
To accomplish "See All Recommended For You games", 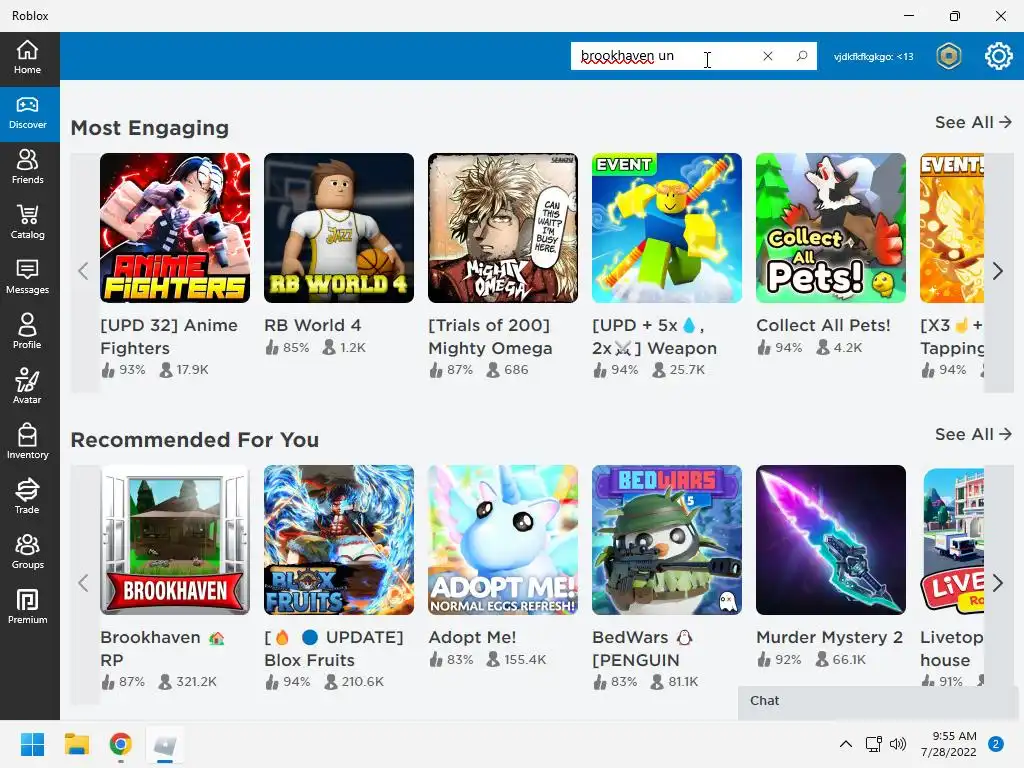I will click(x=973, y=434).
